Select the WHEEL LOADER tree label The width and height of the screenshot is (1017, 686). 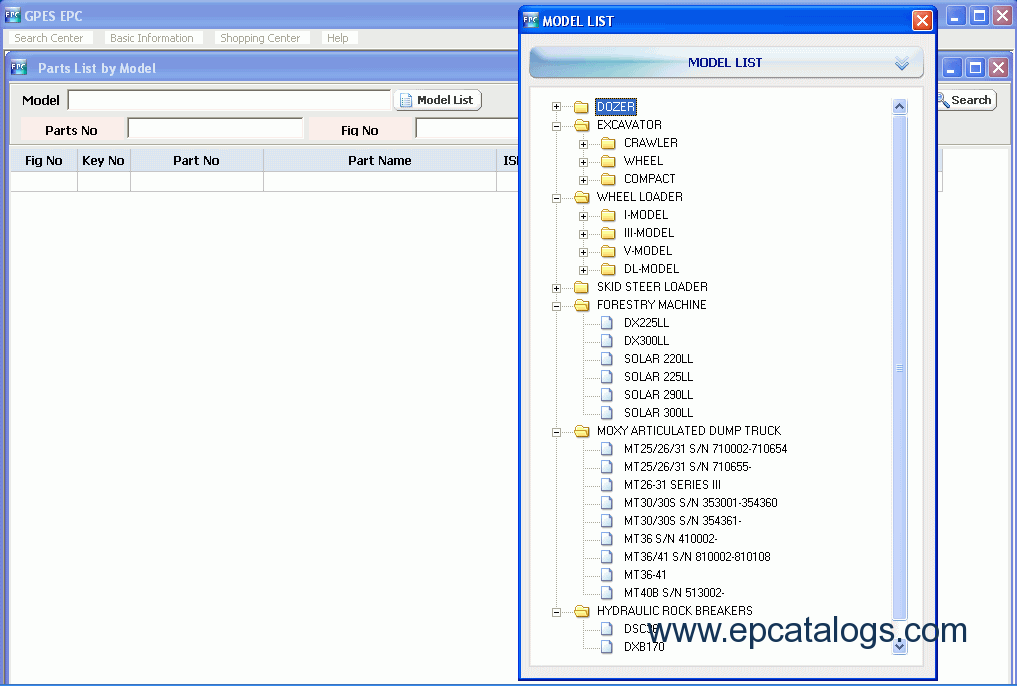point(640,197)
